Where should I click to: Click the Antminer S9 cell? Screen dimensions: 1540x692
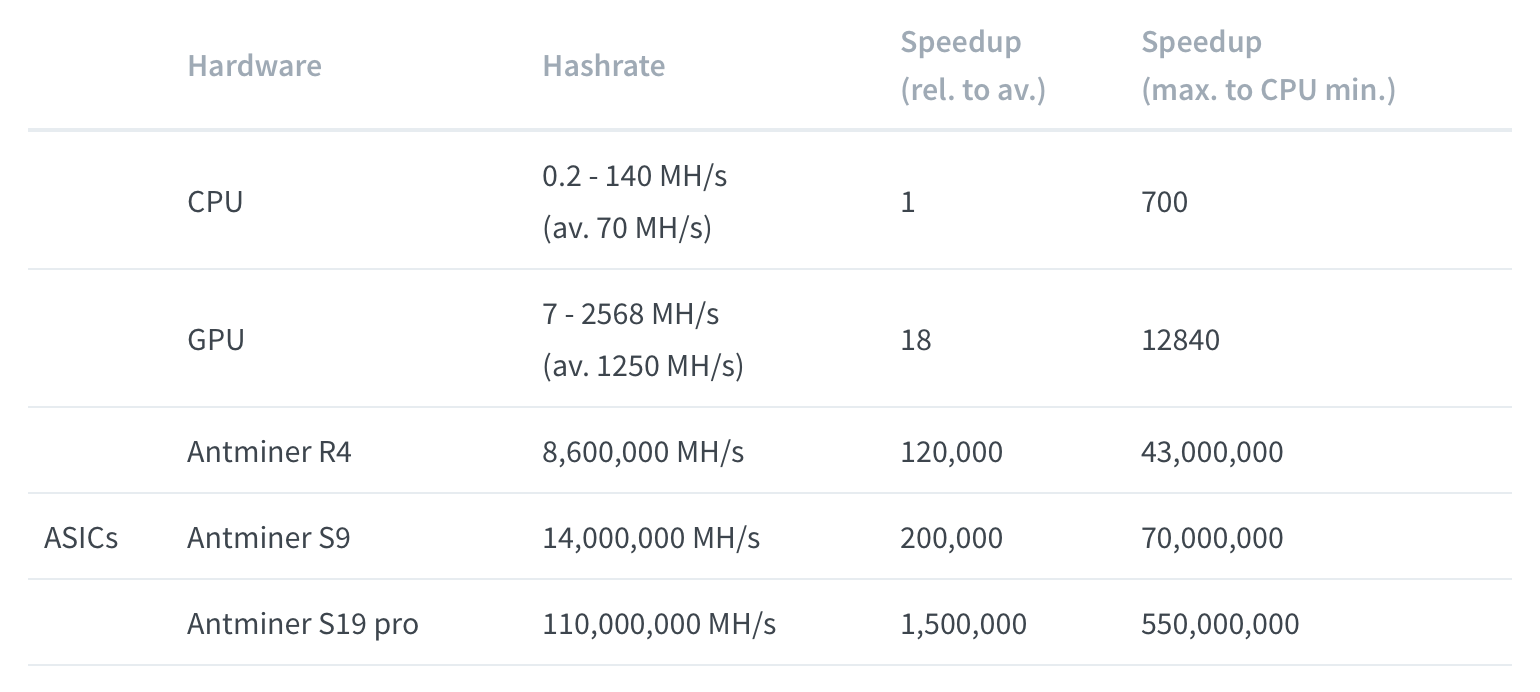click(269, 538)
